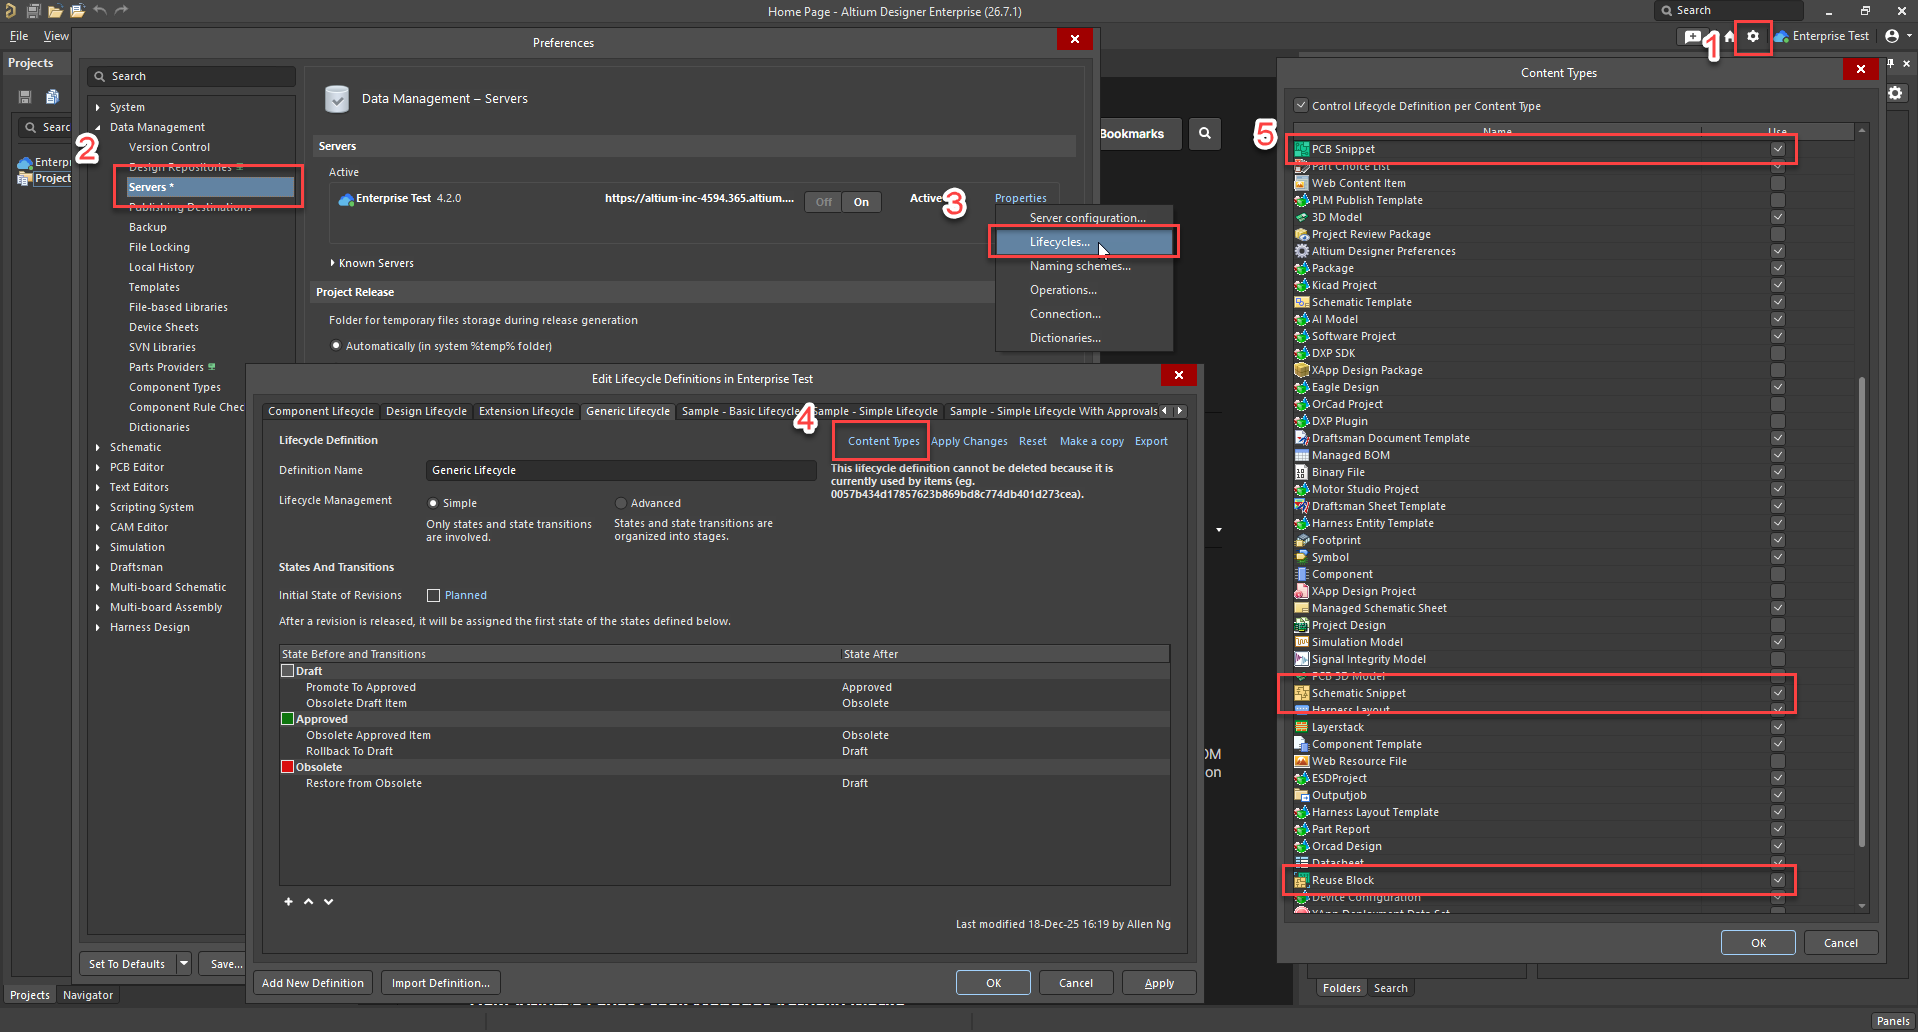This screenshot has width=1918, height=1032.
Task: Click the Definition Name input field
Action: (621, 470)
